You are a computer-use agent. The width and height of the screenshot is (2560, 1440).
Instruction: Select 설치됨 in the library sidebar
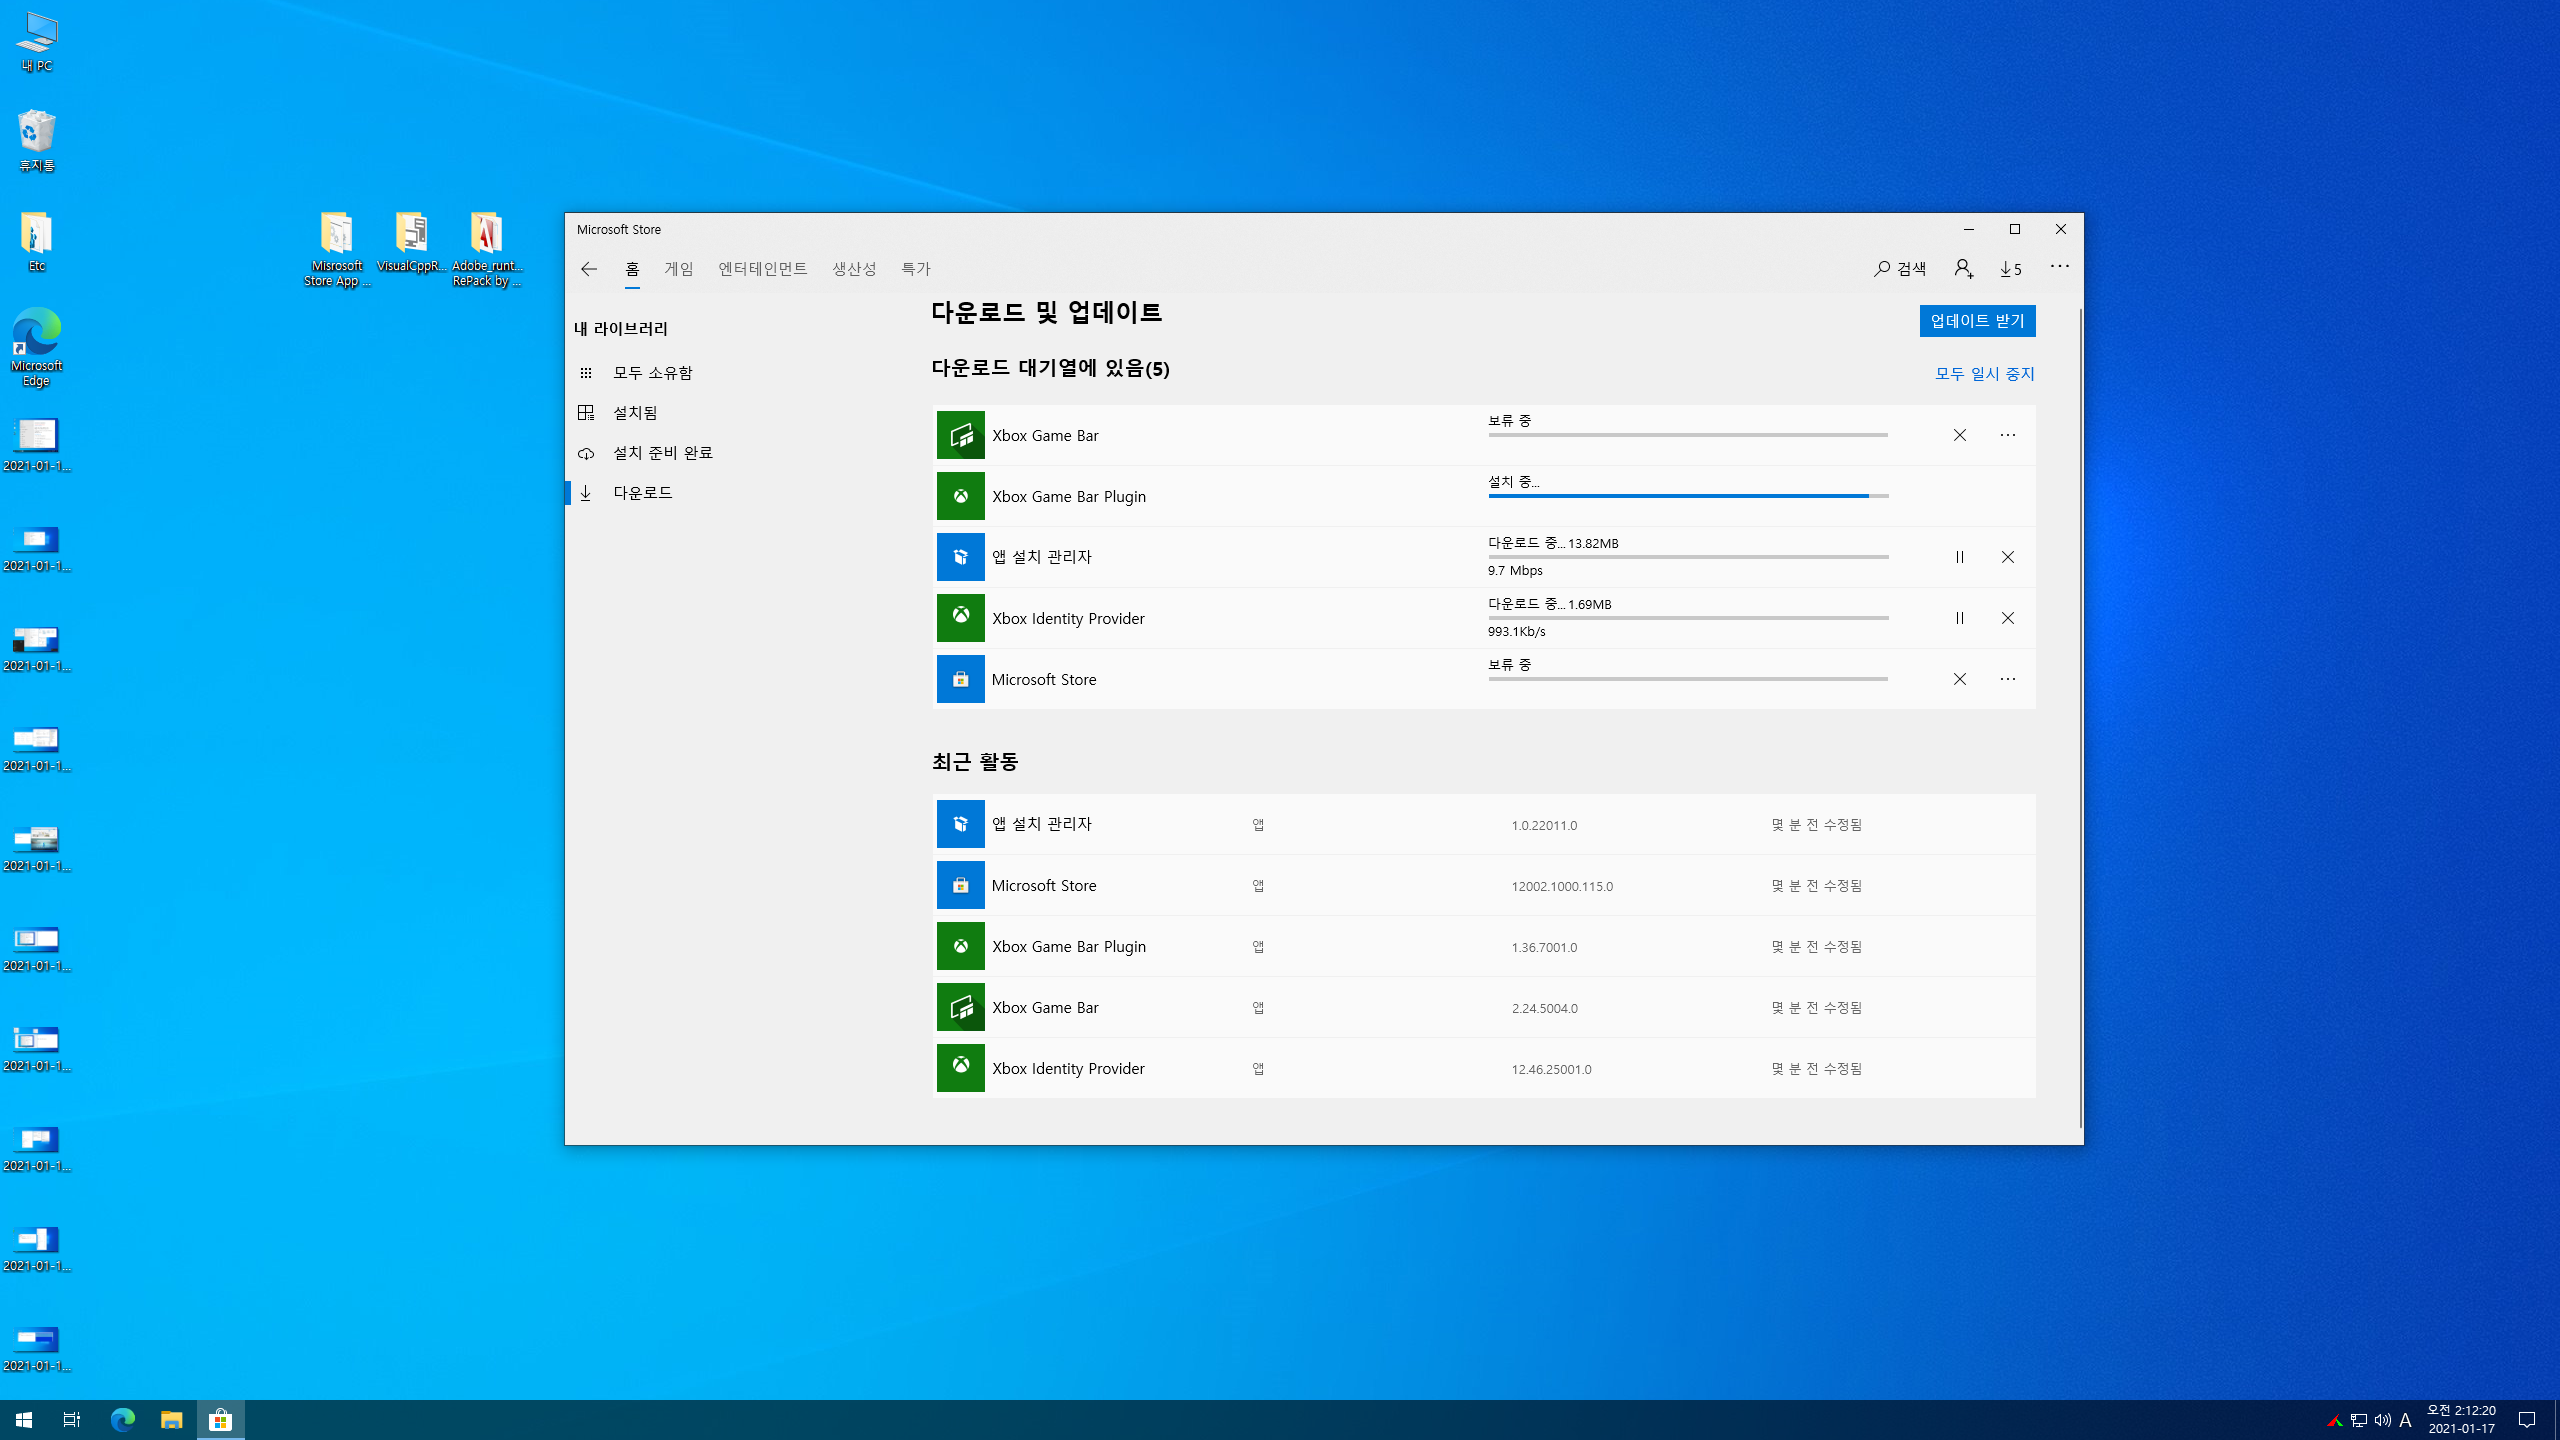click(x=635, y=413)
